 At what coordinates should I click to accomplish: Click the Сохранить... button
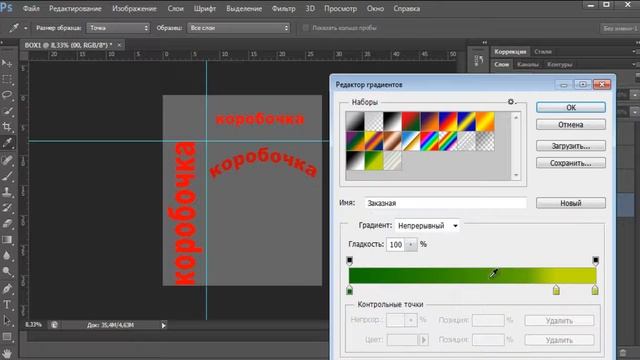(571, 163)
